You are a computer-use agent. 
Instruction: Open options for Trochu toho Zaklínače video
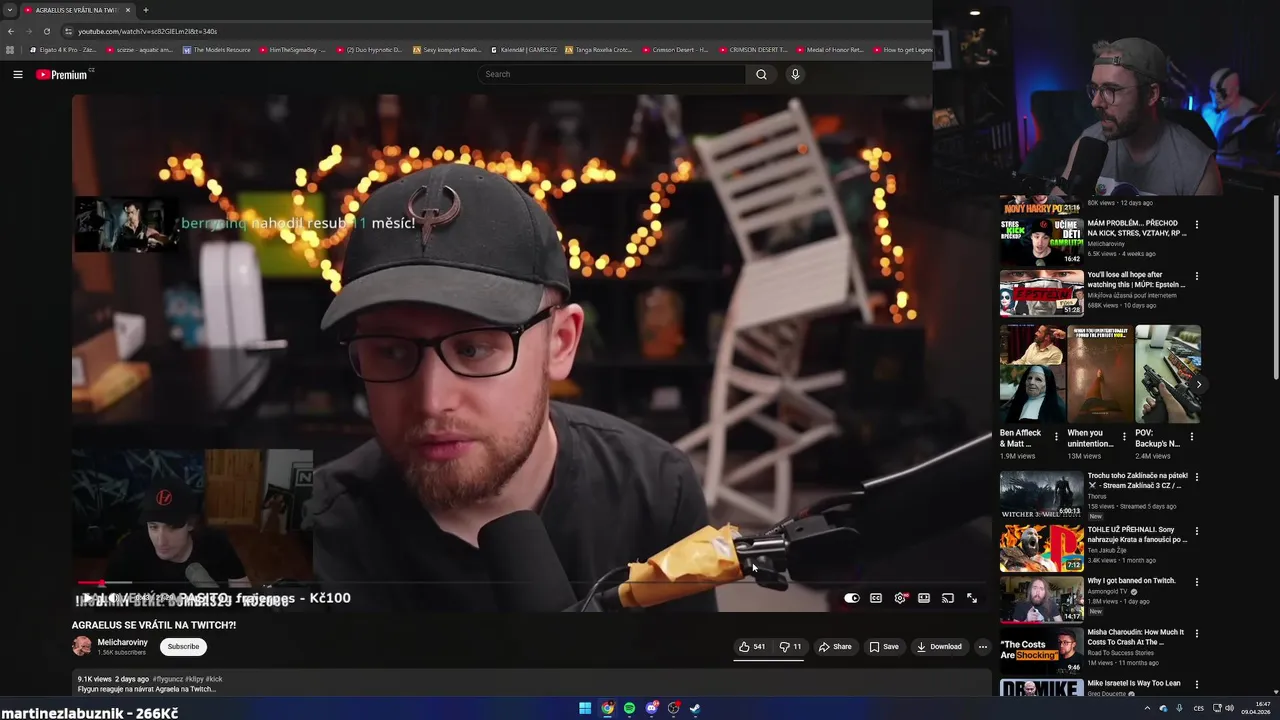tap(1196, 477)
